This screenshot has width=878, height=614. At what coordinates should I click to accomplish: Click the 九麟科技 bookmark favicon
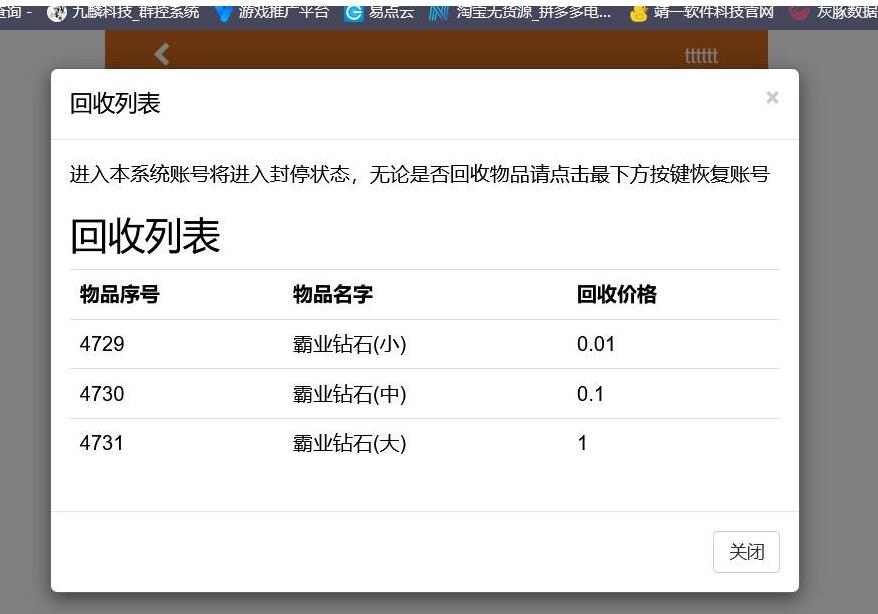[56, 13]
